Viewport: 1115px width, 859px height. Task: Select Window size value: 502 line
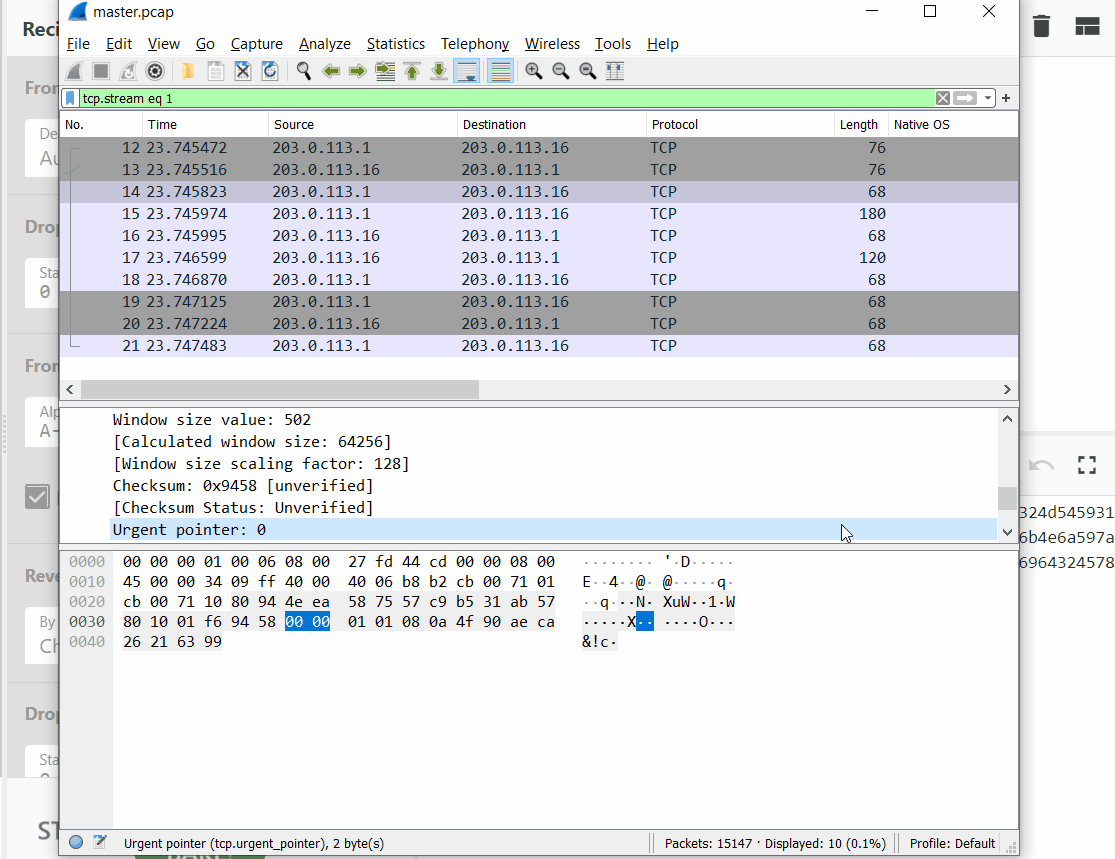click(212, 420)
